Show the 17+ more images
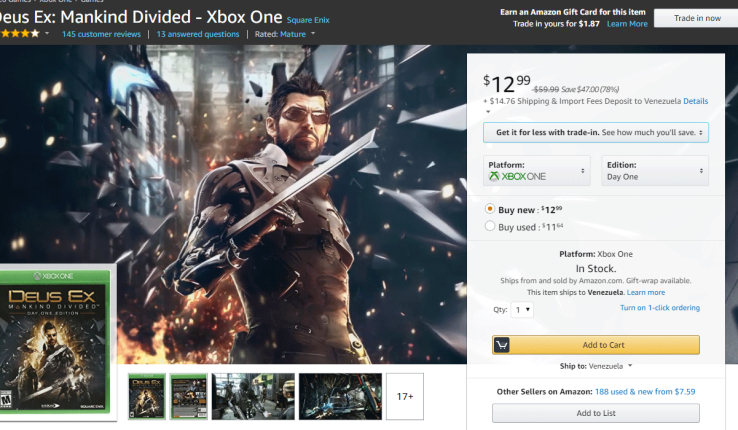 point(405,396)
